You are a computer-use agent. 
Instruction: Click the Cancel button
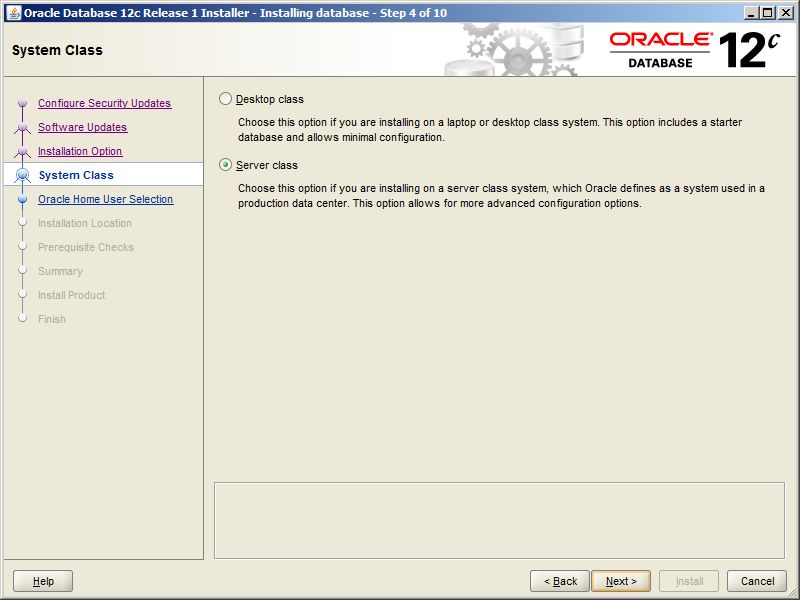pyautogui.click(x=757, y=581)
